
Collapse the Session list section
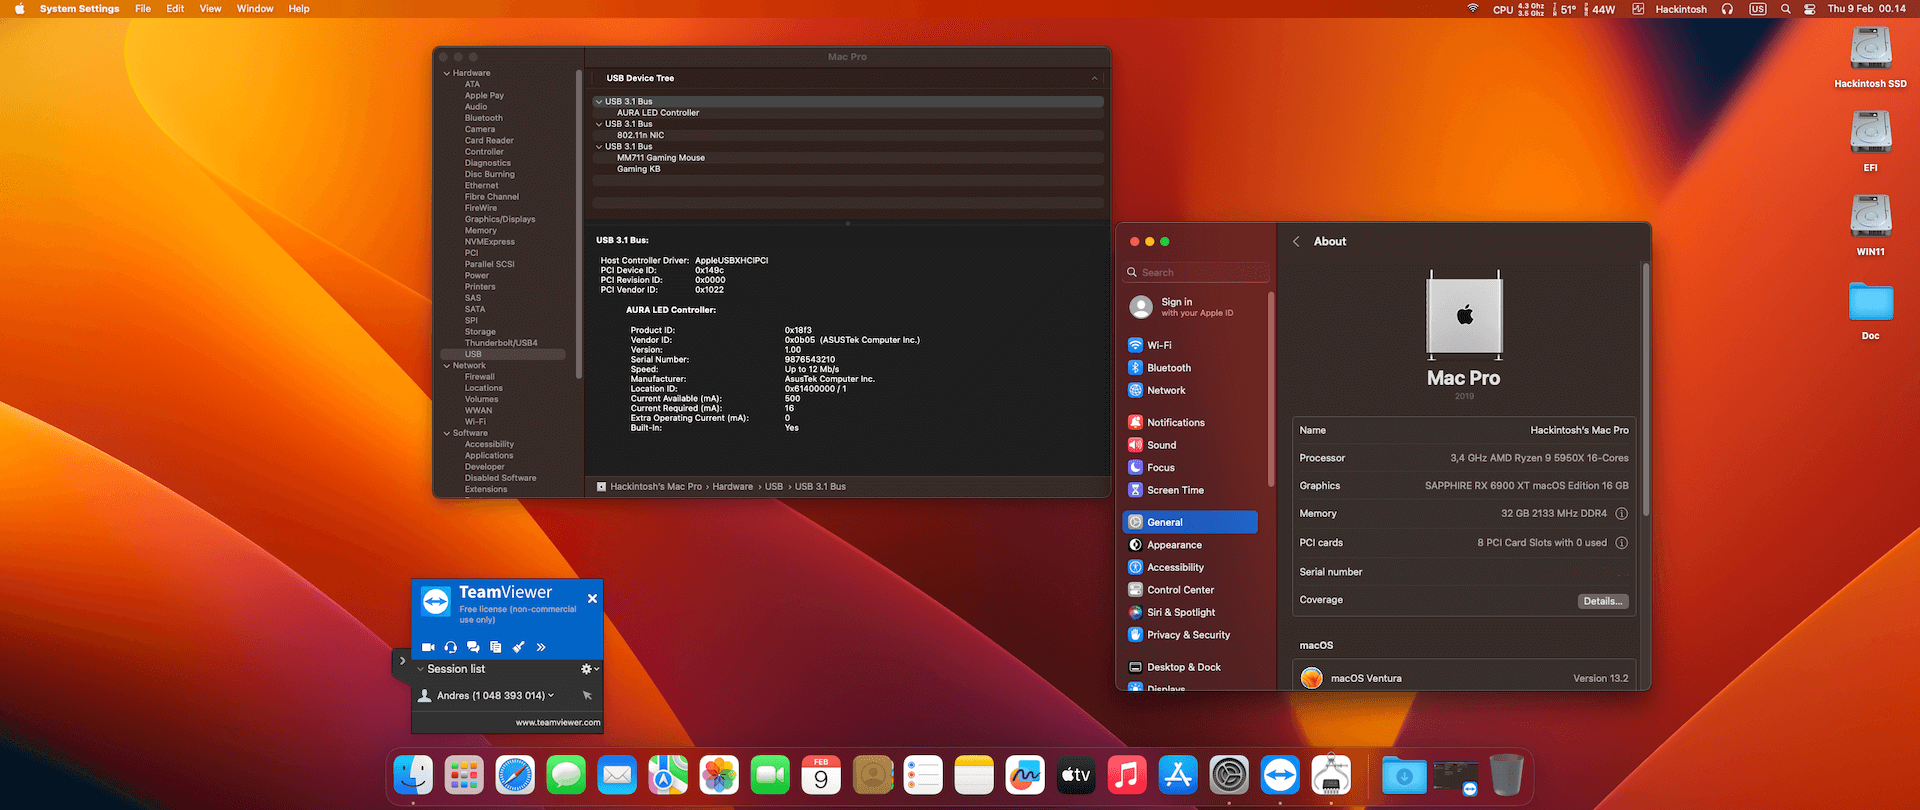coord(420,669)
